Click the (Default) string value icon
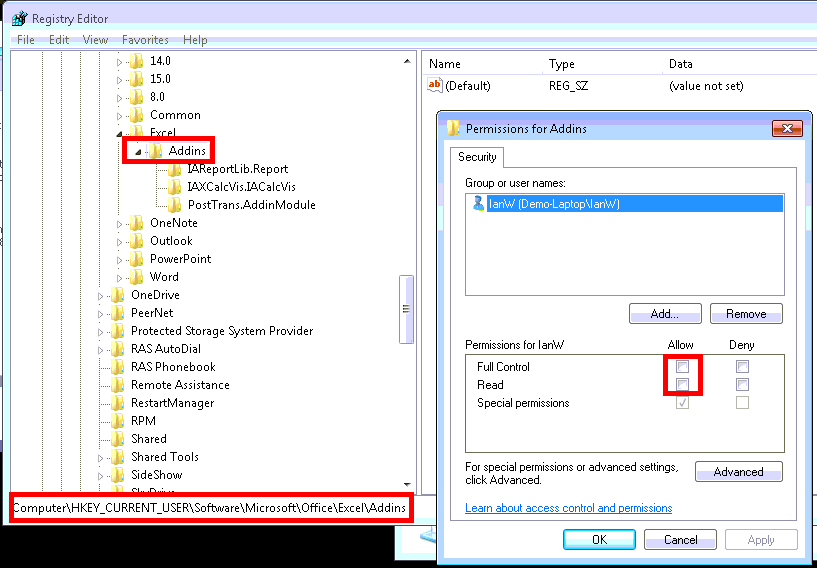The image size is (817, 568). (435, 85)
